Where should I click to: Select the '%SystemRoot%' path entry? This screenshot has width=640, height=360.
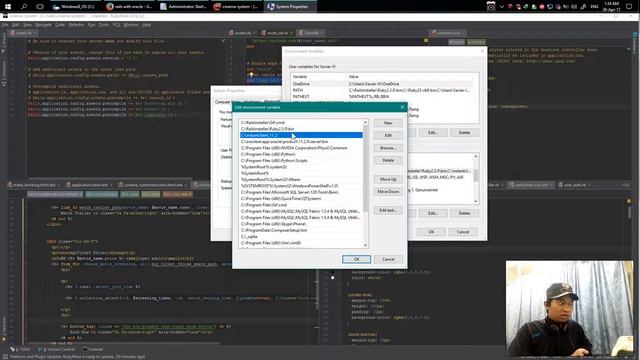[301, 173]
